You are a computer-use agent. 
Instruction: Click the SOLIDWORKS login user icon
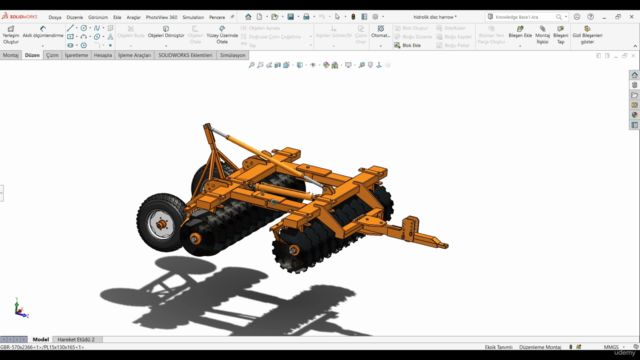point(577,17)
